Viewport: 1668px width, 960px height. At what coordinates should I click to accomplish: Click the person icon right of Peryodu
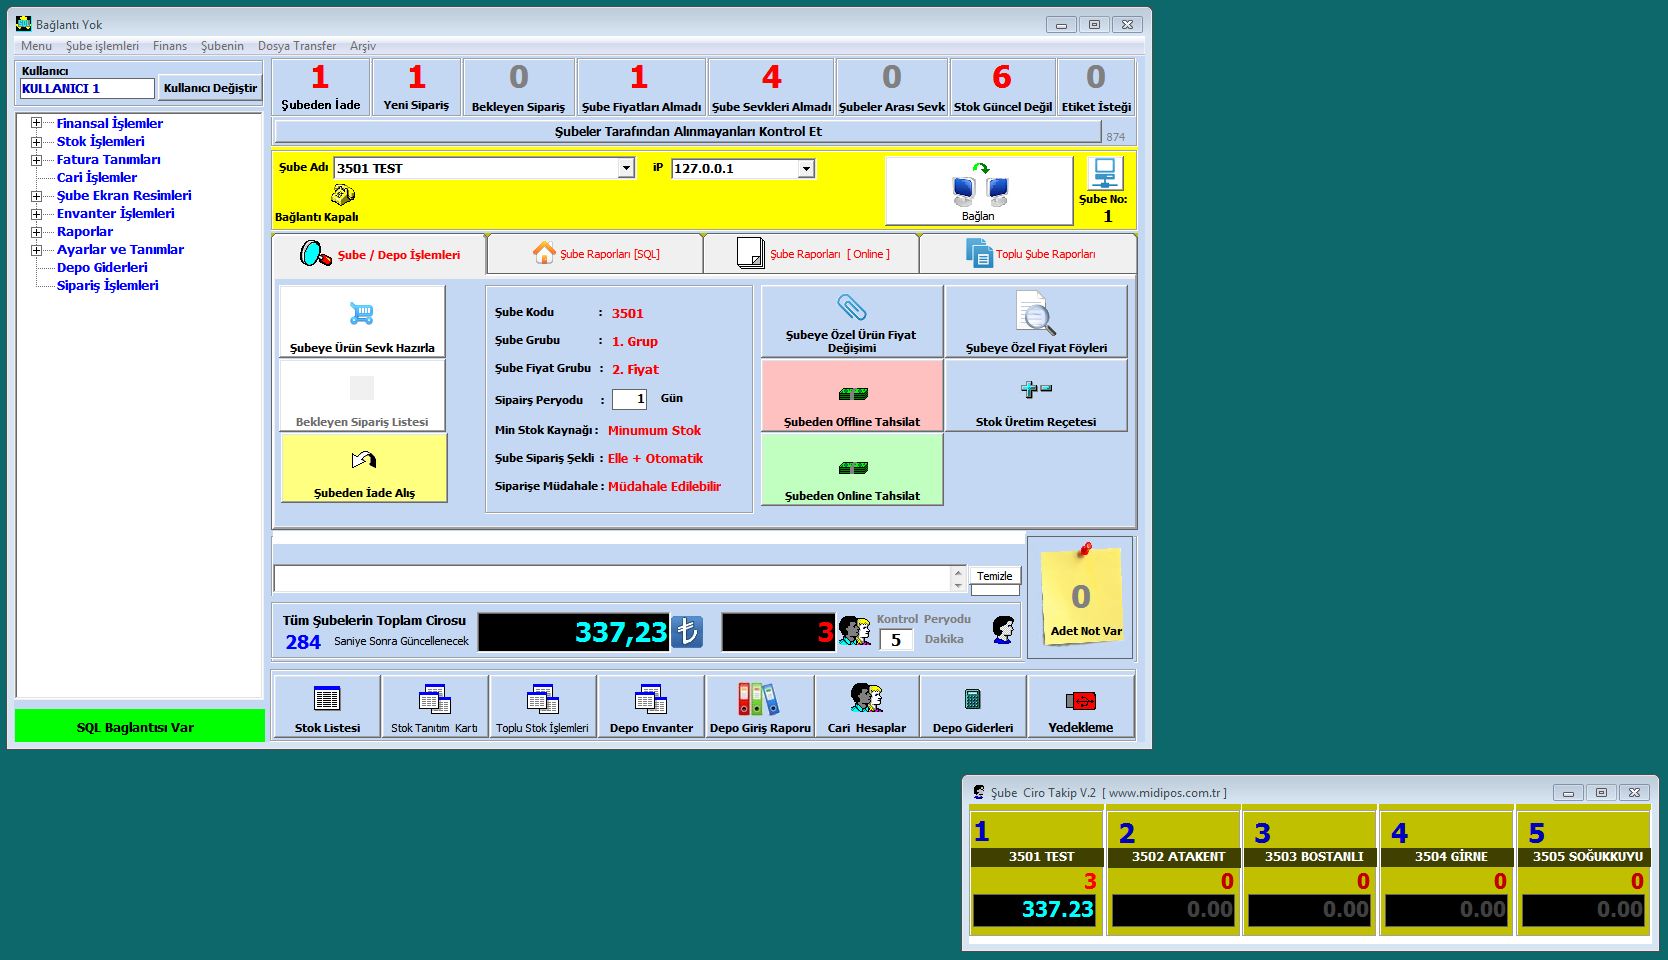[1003, 629]
